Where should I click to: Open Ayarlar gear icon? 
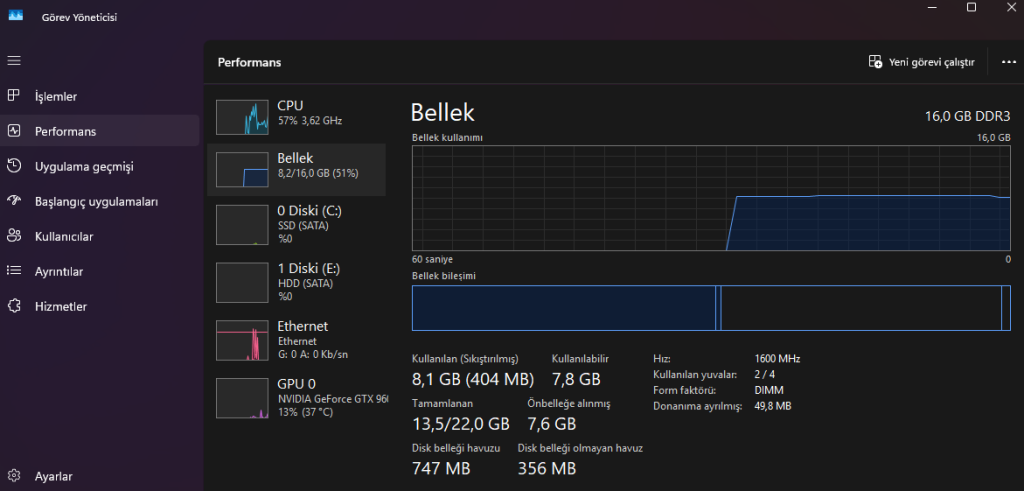14,476
